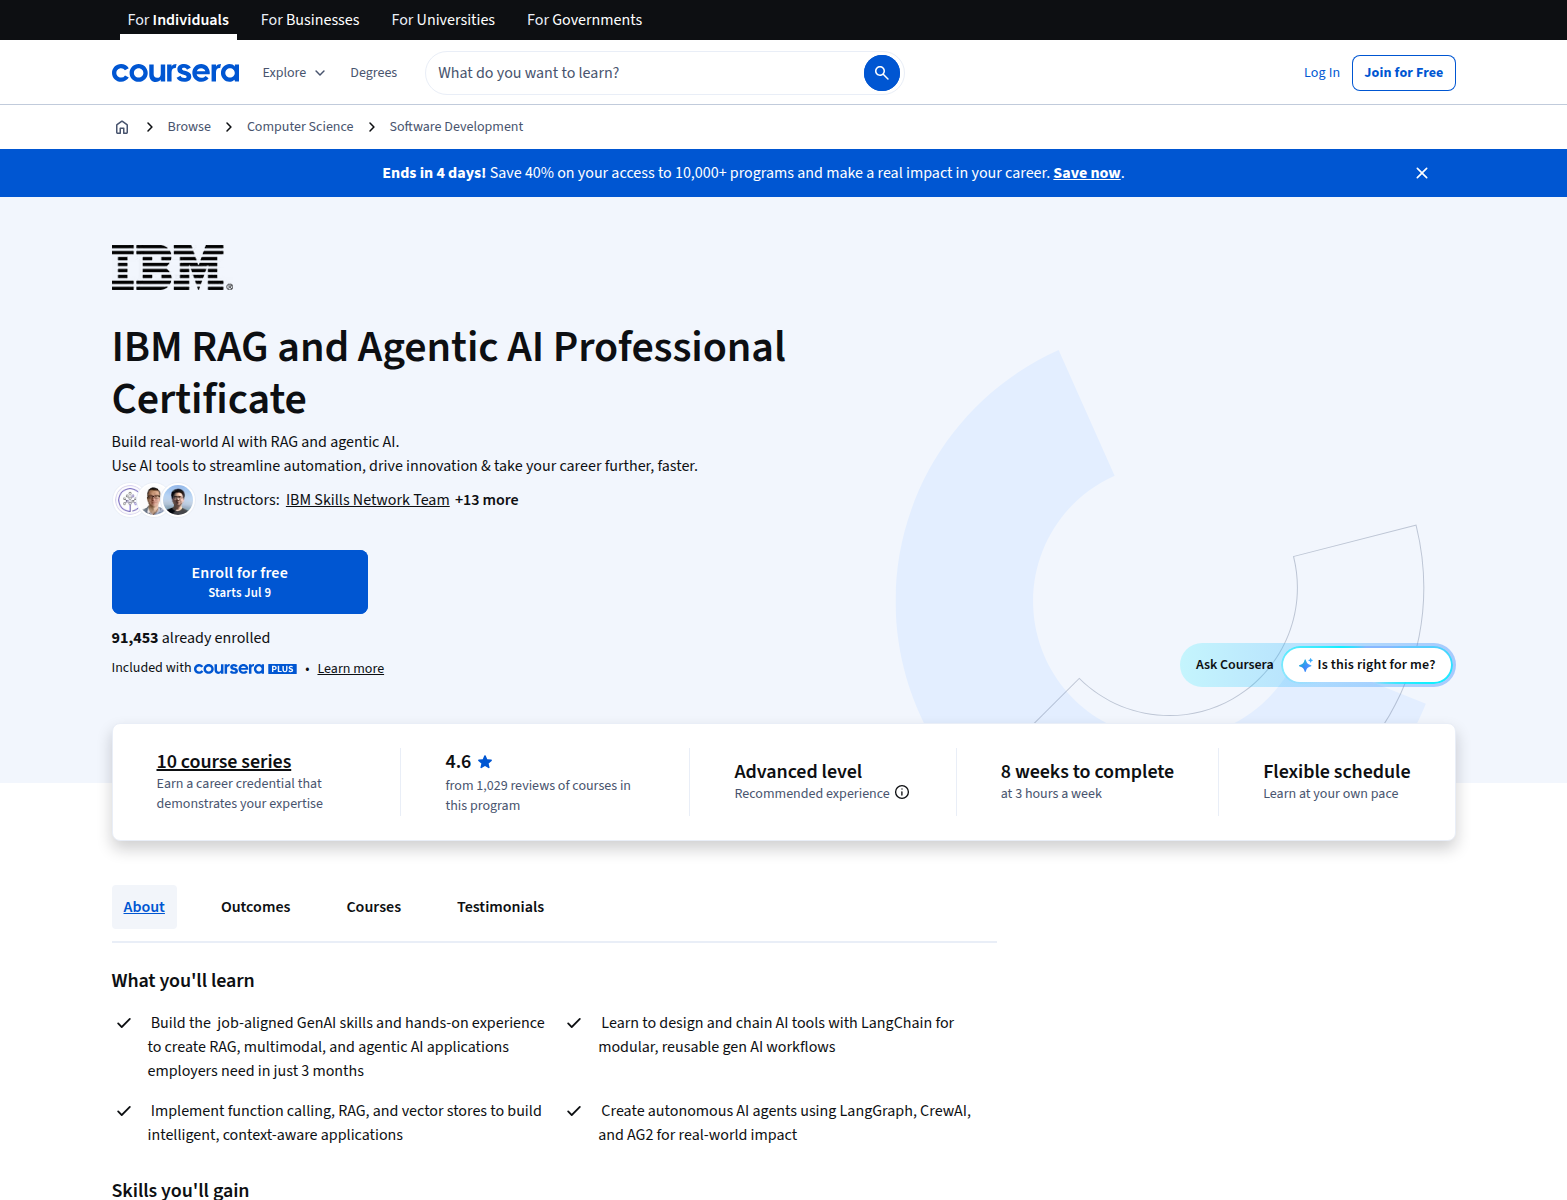Open the 10 course series link
Image resolution: width=1567 pixels, height=1200 pixels.
pyautogui.click(x=224, y=762)
